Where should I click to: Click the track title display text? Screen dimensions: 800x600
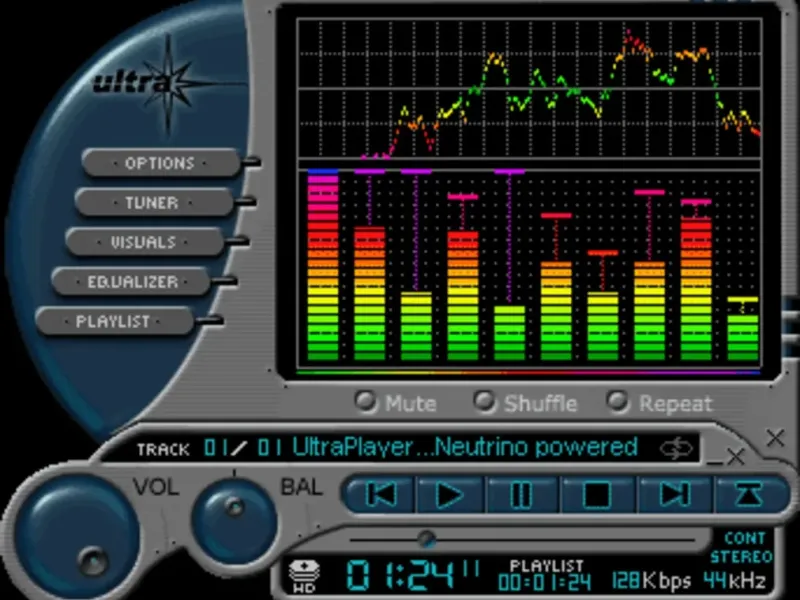465,447
